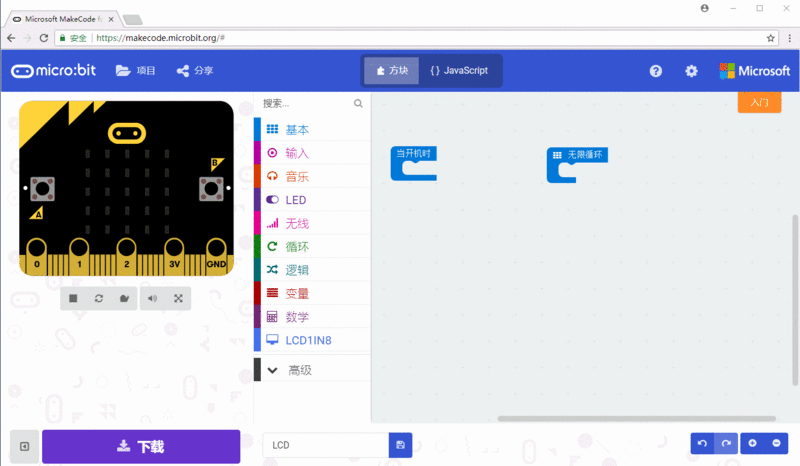Open the 项目 projects menu
The height and width of the screenshot is (466, 800).
point(135,70)
